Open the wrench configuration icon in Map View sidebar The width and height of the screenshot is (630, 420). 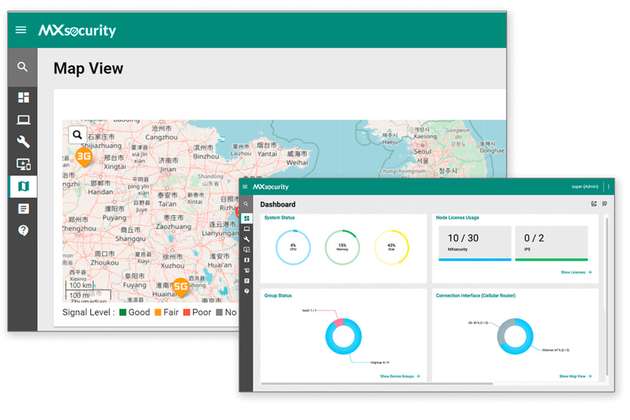(23, 142)
